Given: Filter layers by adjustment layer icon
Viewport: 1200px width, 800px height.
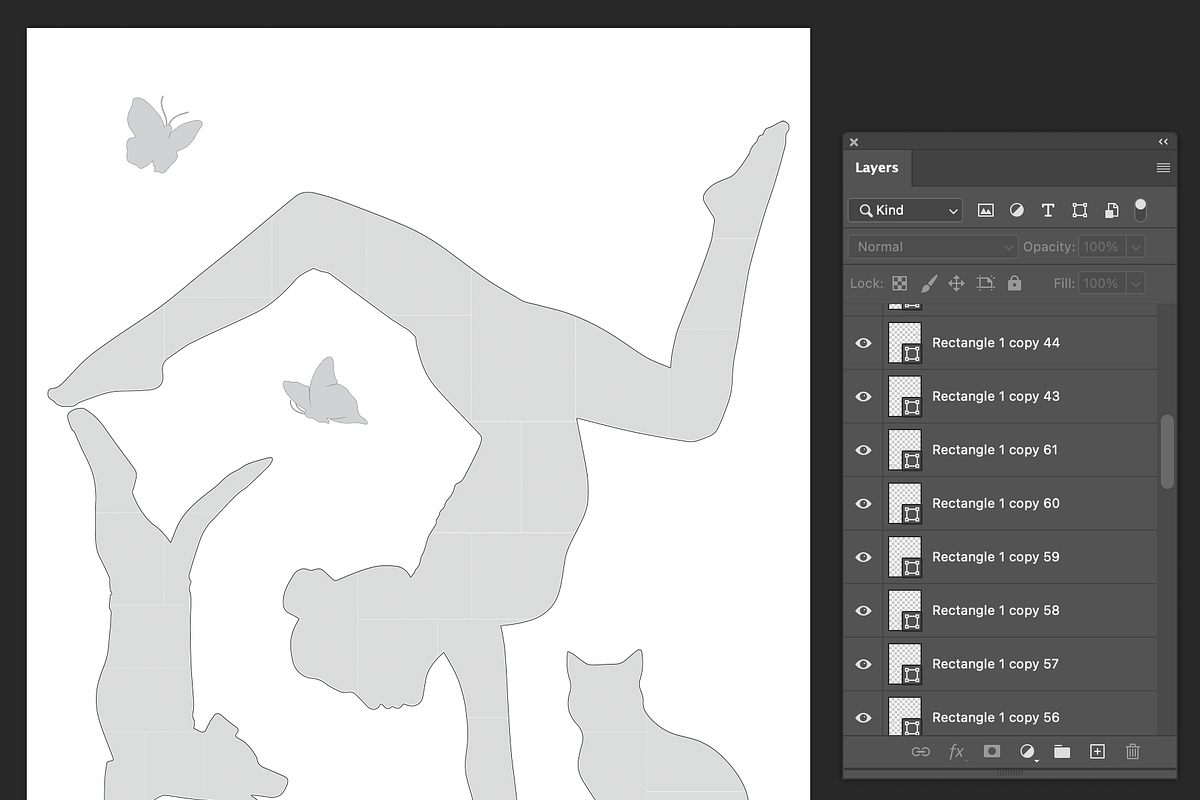Looking at the screenshot, I should [x=1017, y=210].
